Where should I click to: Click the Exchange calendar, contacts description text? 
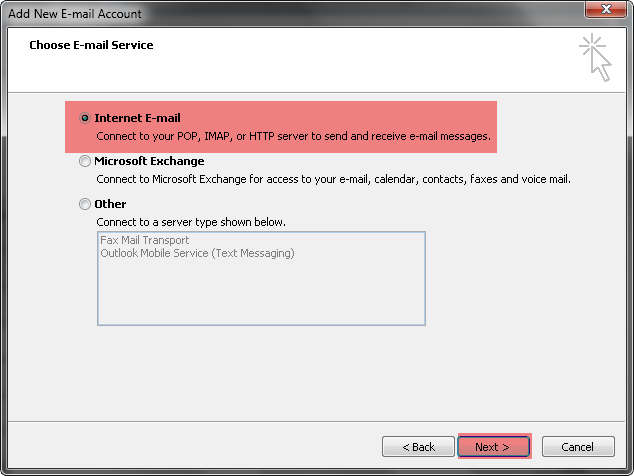(334, 179)
